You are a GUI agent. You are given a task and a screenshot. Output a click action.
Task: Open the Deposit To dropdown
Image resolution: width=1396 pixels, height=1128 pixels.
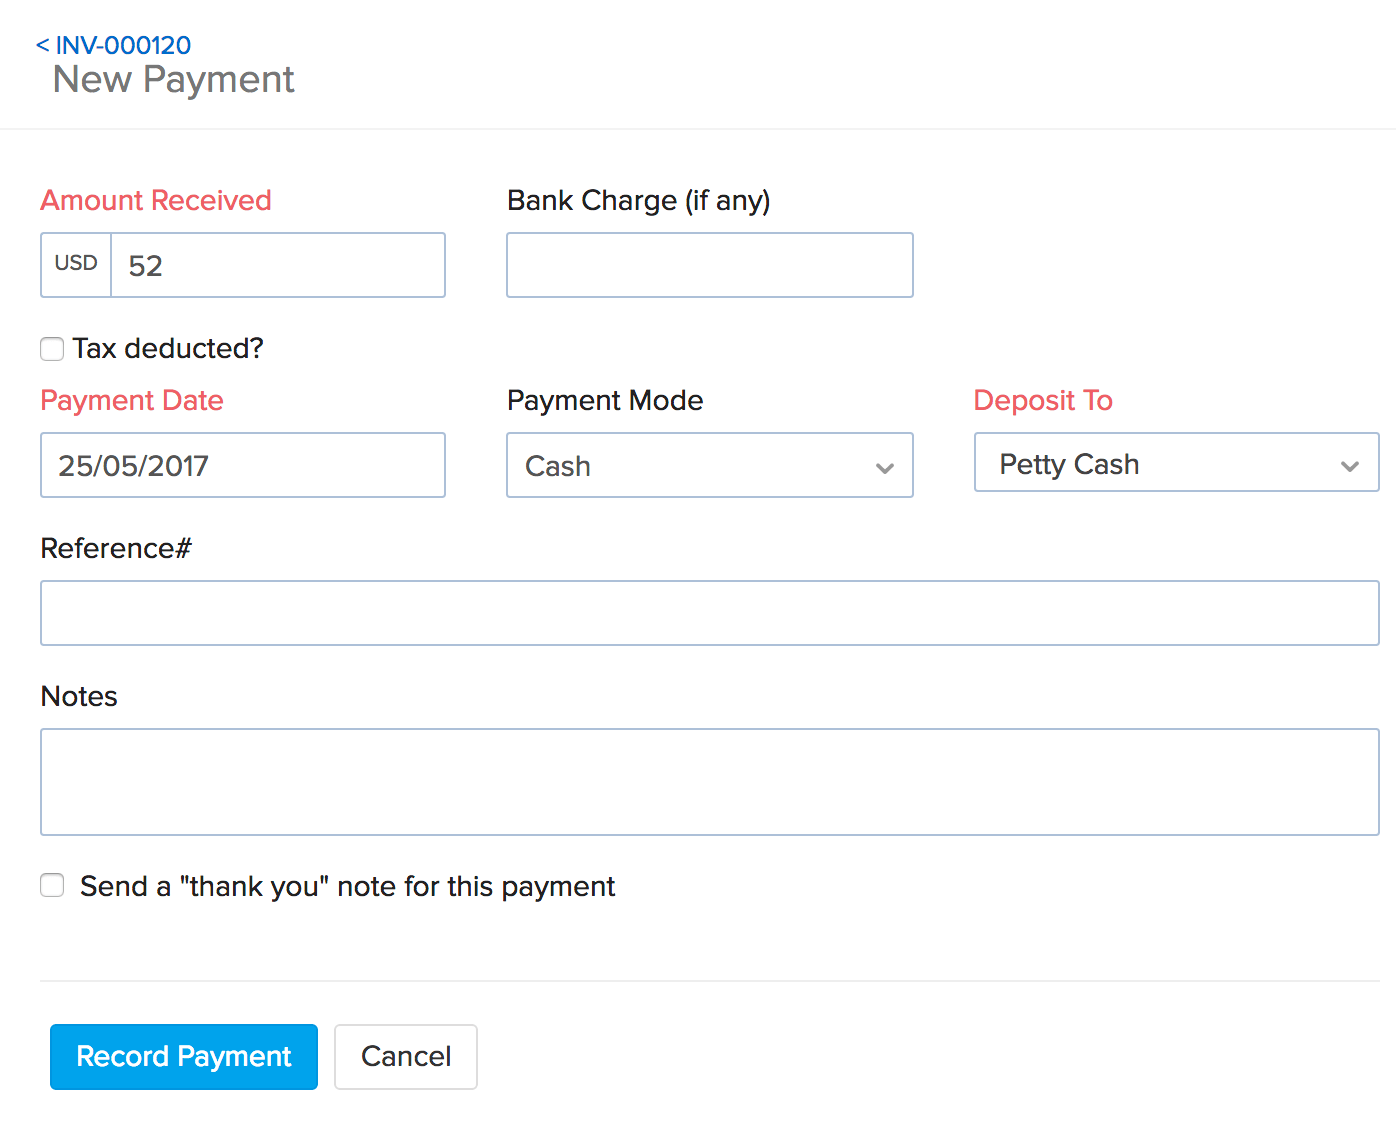[x=1176, y=463]
